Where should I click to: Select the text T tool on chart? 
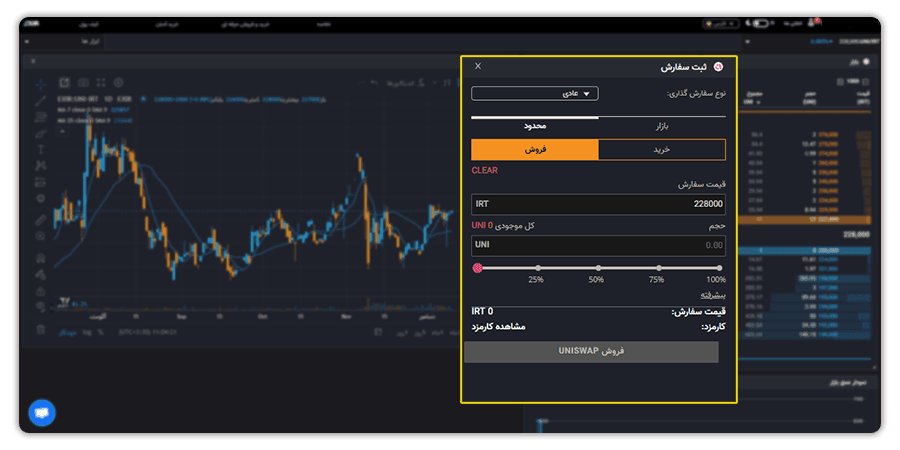(x=40, y=150)
